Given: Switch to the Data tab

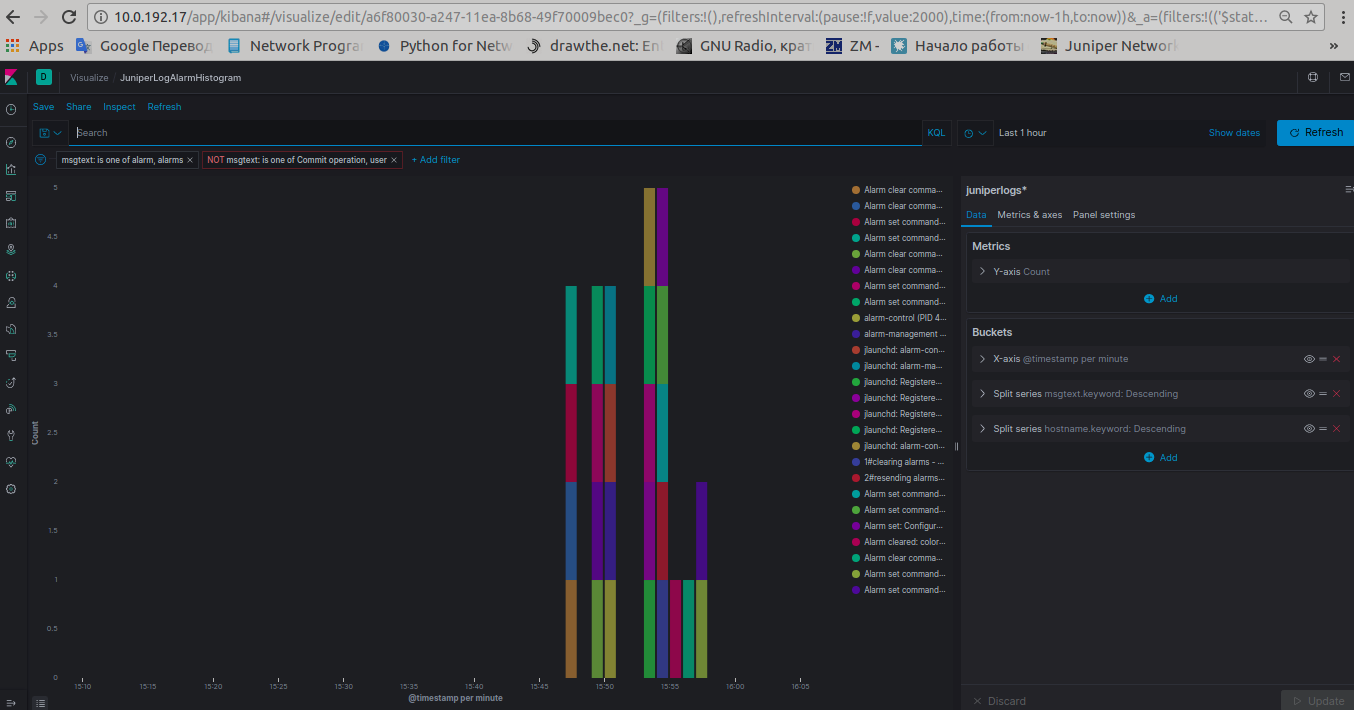Looking at the screenshot, I should coord(976,215).
